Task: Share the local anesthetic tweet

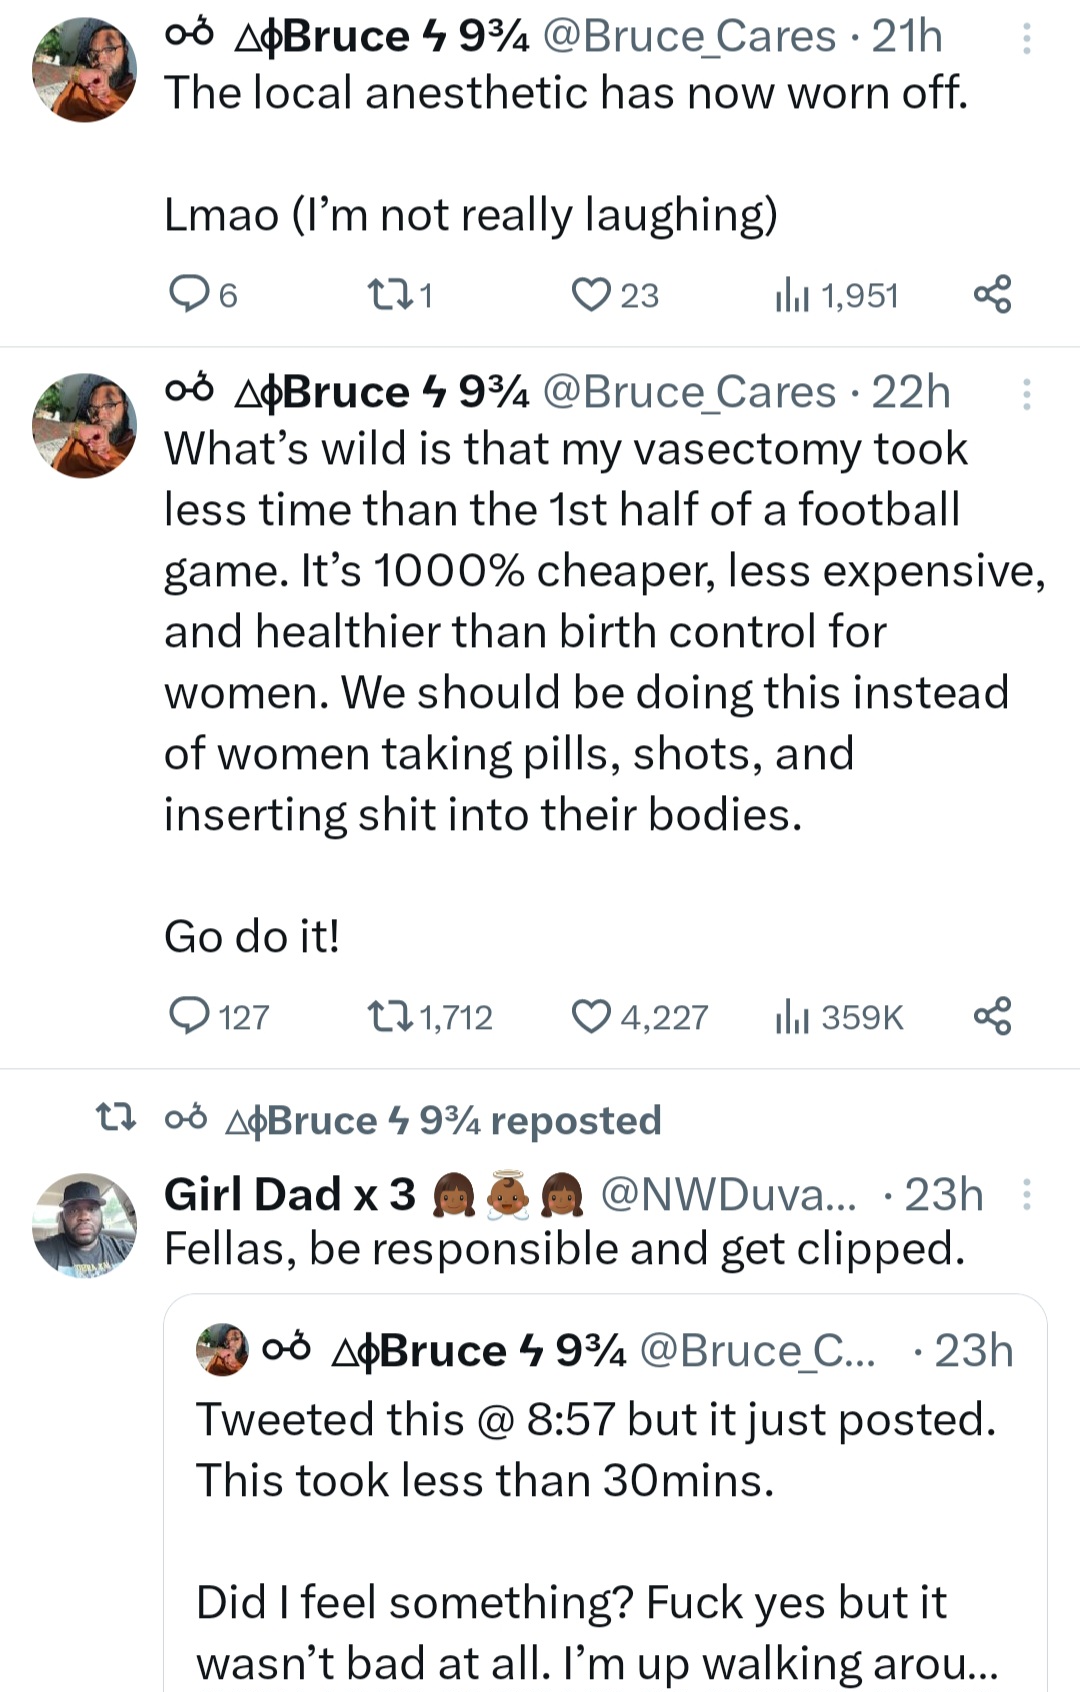Action: click(x=992, y=295)
